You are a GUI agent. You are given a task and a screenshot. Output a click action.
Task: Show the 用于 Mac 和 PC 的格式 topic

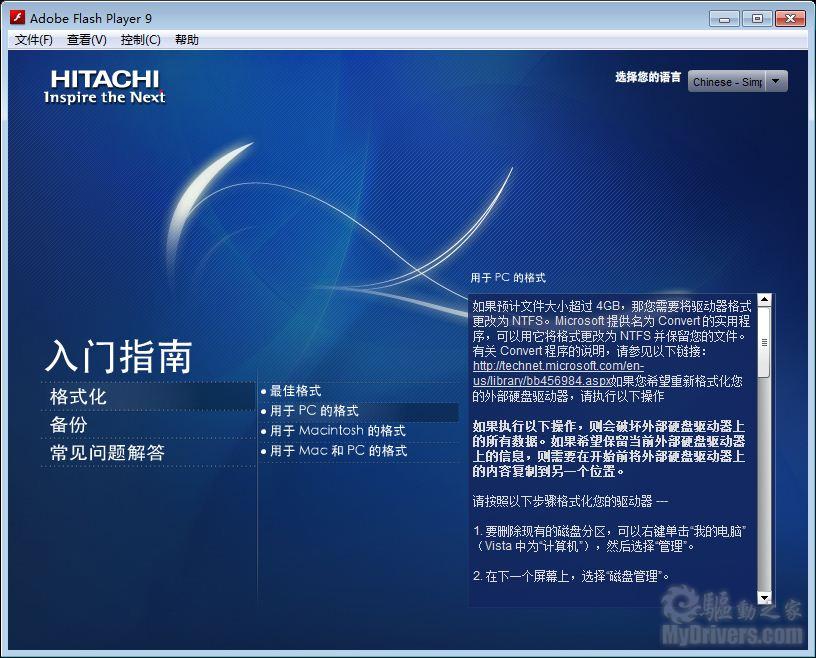(338, 451)
